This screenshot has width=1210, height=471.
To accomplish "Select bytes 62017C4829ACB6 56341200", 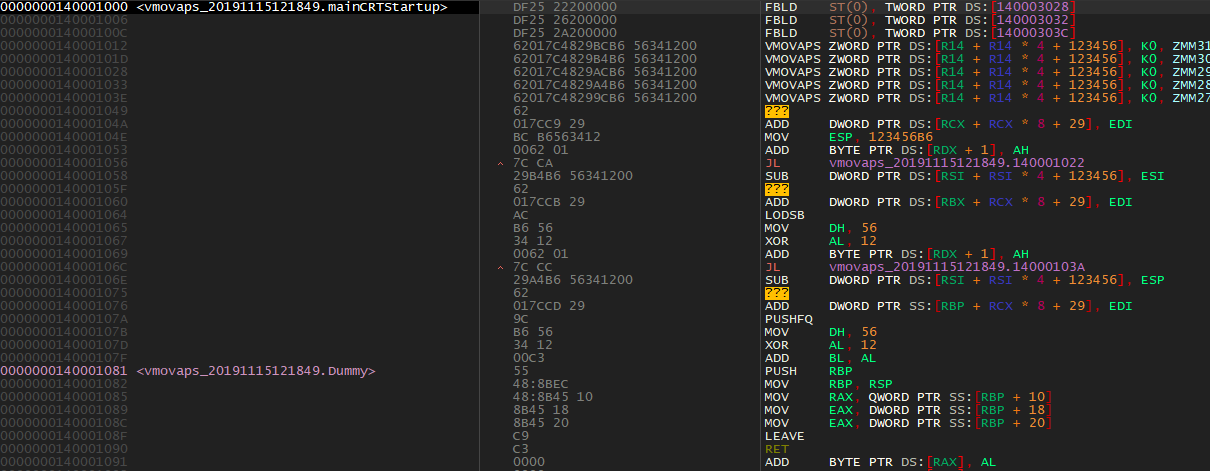I will pos(605,72).
